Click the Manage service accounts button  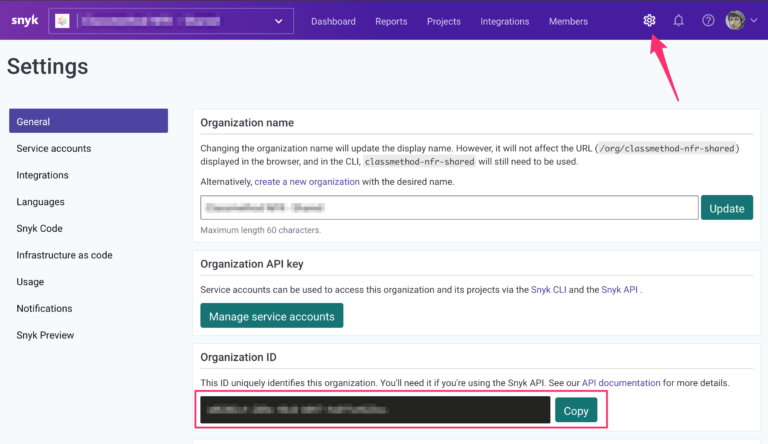271,316
